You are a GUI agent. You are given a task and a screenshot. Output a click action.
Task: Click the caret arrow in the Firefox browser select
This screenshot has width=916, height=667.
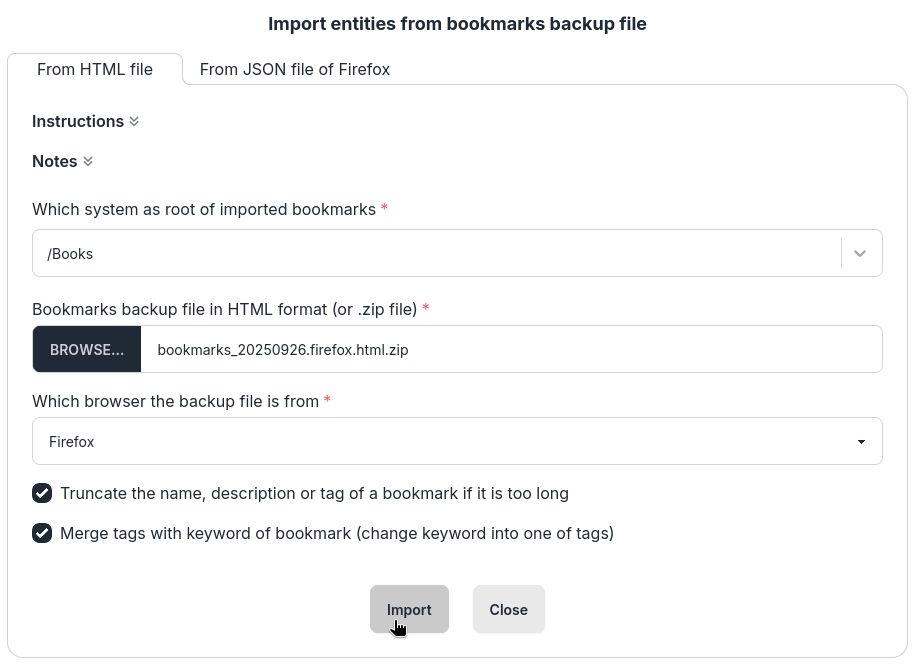coord(861,442)
